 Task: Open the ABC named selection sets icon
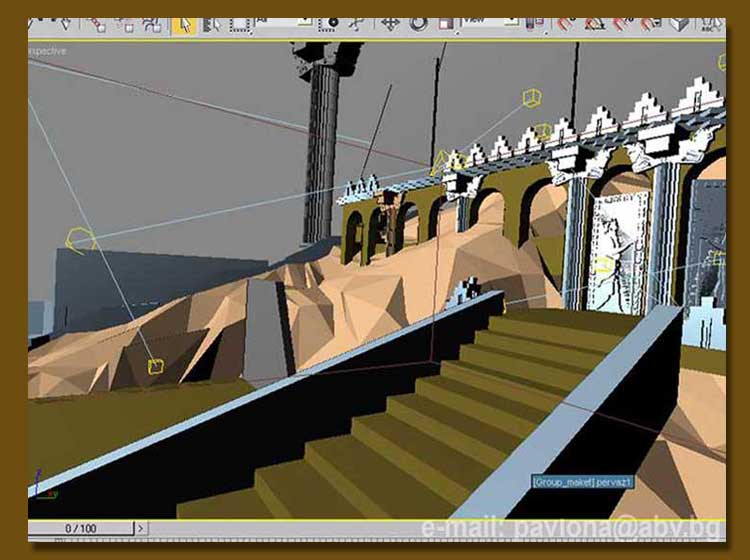coord(711,24)
